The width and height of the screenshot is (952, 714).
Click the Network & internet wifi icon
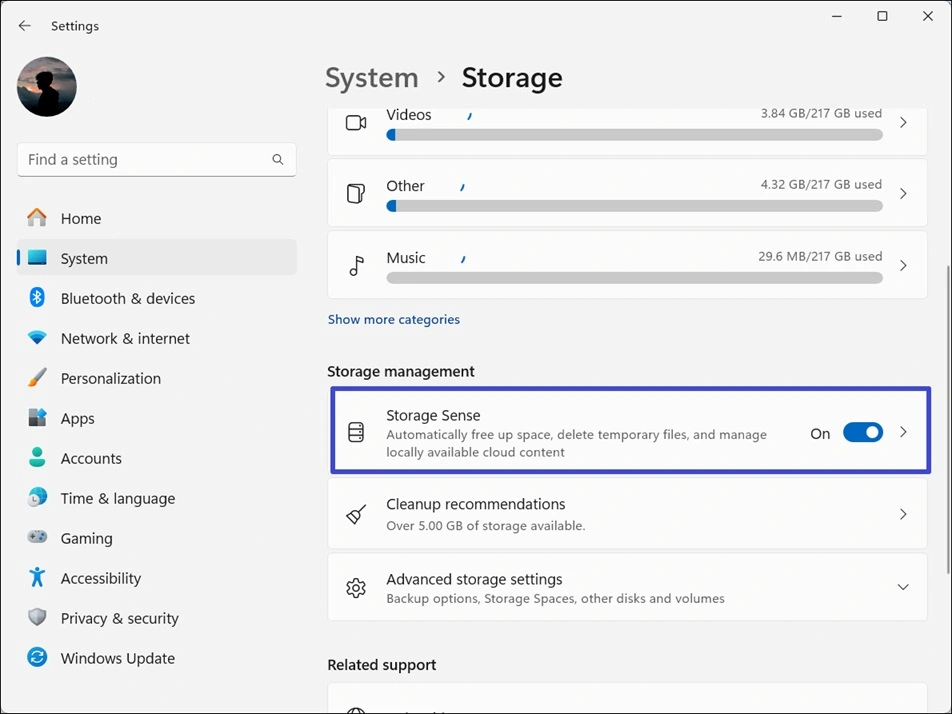coord(37,338)
